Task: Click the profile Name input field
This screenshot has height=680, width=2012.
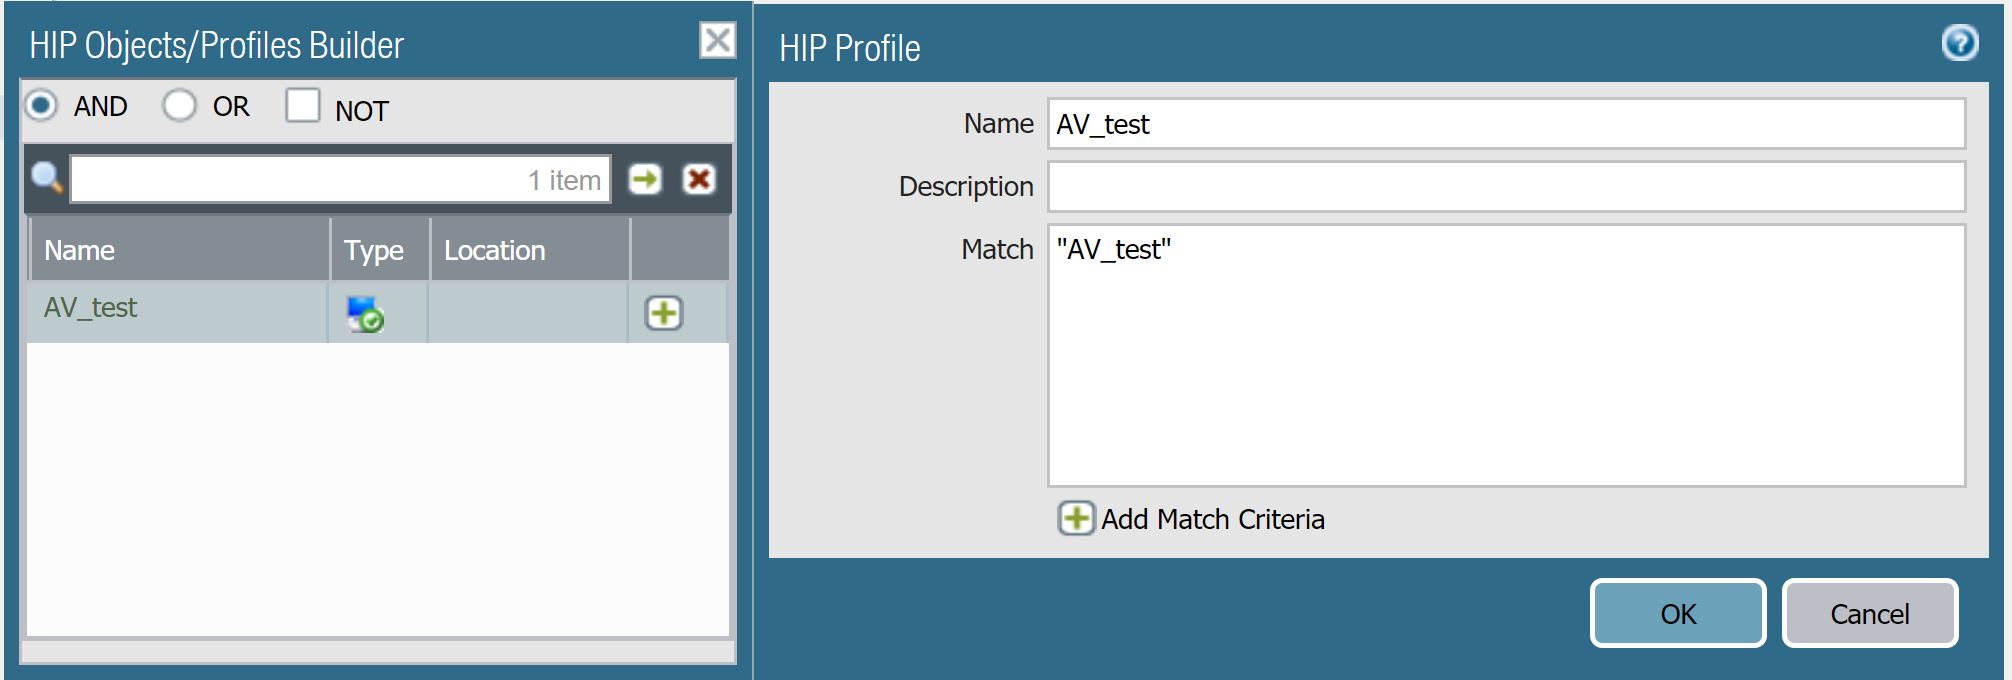Action: [1505, 124]
